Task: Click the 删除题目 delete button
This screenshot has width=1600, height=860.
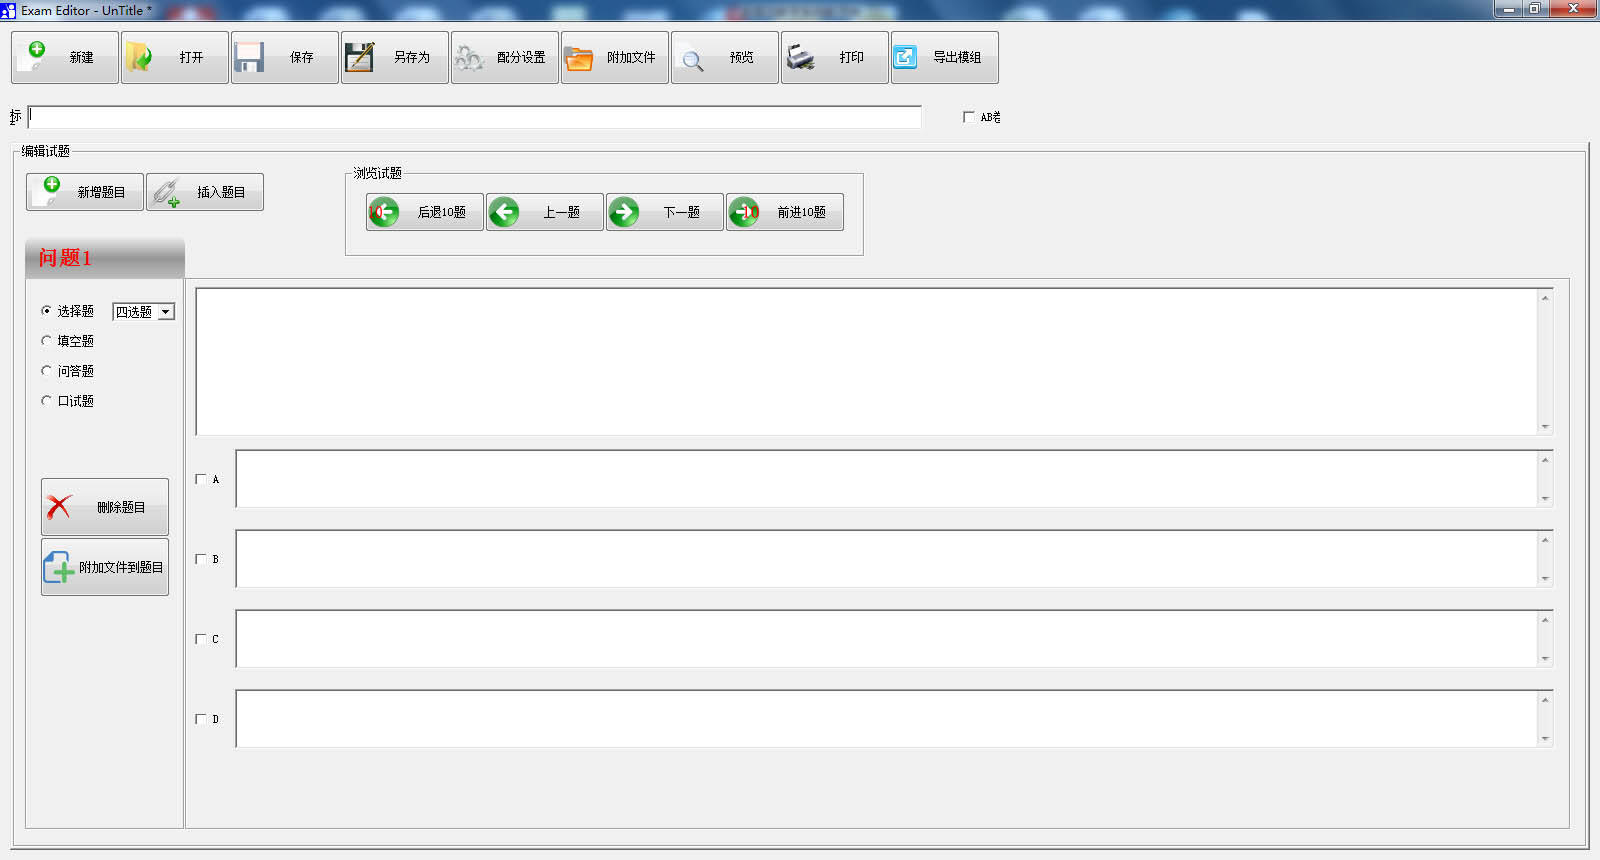Action: [105, 507]
